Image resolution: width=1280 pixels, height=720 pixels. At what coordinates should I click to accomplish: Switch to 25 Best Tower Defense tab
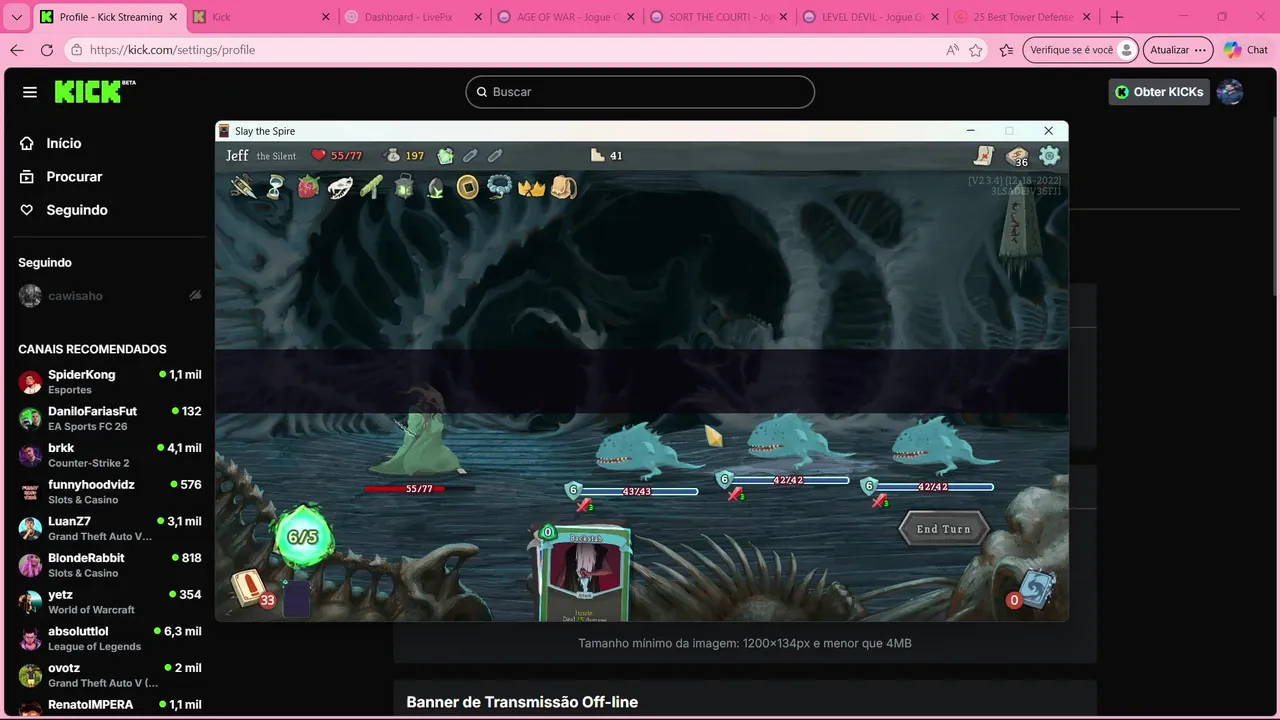click(x=1022, y=17)
